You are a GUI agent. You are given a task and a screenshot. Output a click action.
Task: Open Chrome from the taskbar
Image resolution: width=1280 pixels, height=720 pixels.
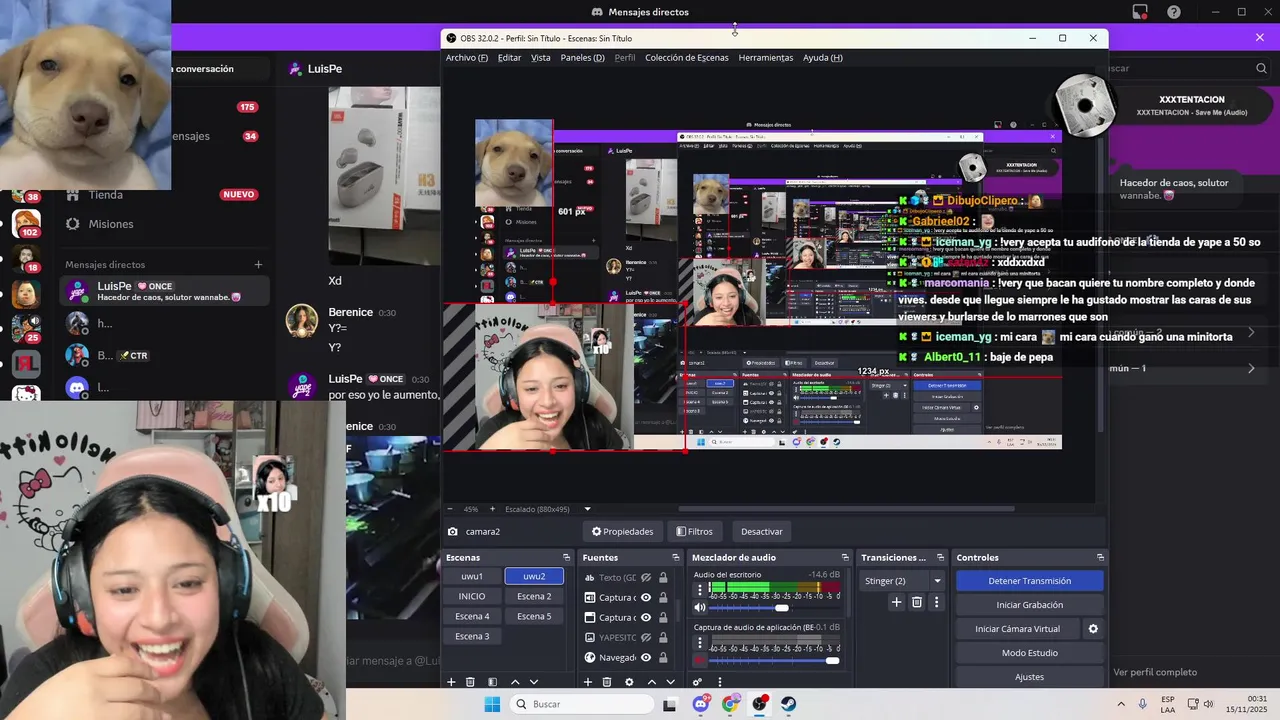pyautogui.click(x=731, y=704)
